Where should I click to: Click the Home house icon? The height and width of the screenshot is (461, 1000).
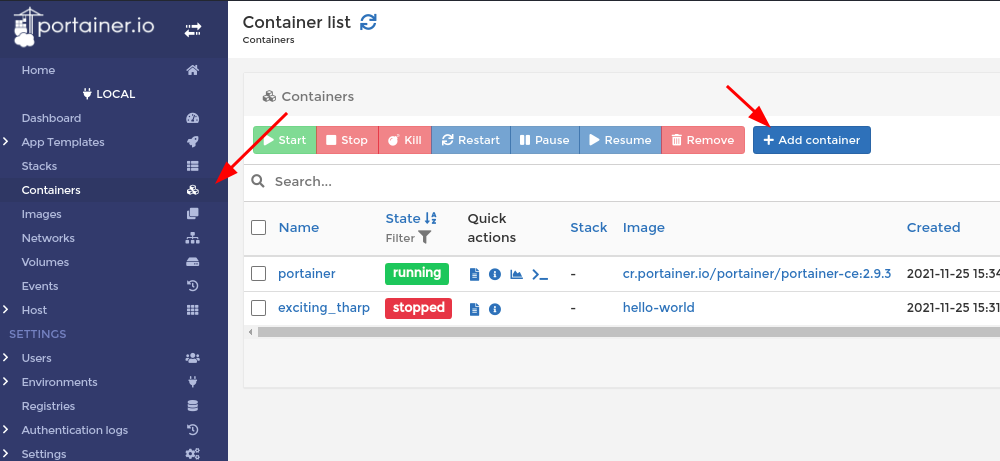193,70
